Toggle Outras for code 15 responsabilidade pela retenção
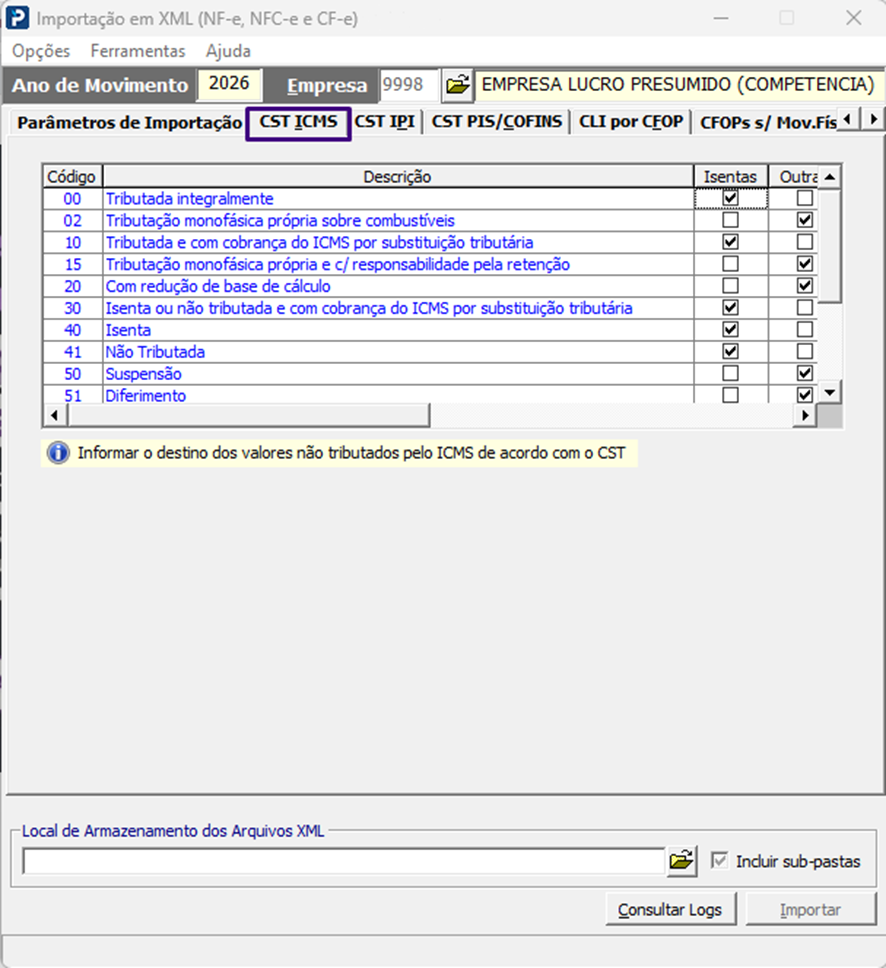The width and height of the screenshot is (886, 968). (805, 264)
